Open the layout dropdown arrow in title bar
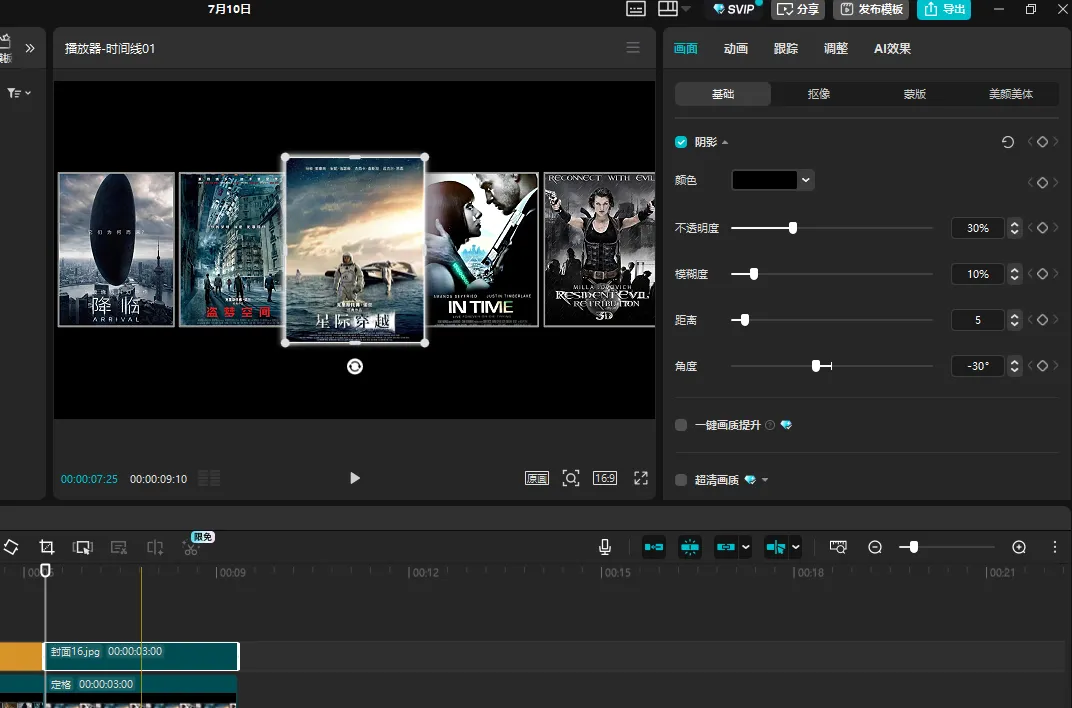1072x708 pixels. click(686, 9)
